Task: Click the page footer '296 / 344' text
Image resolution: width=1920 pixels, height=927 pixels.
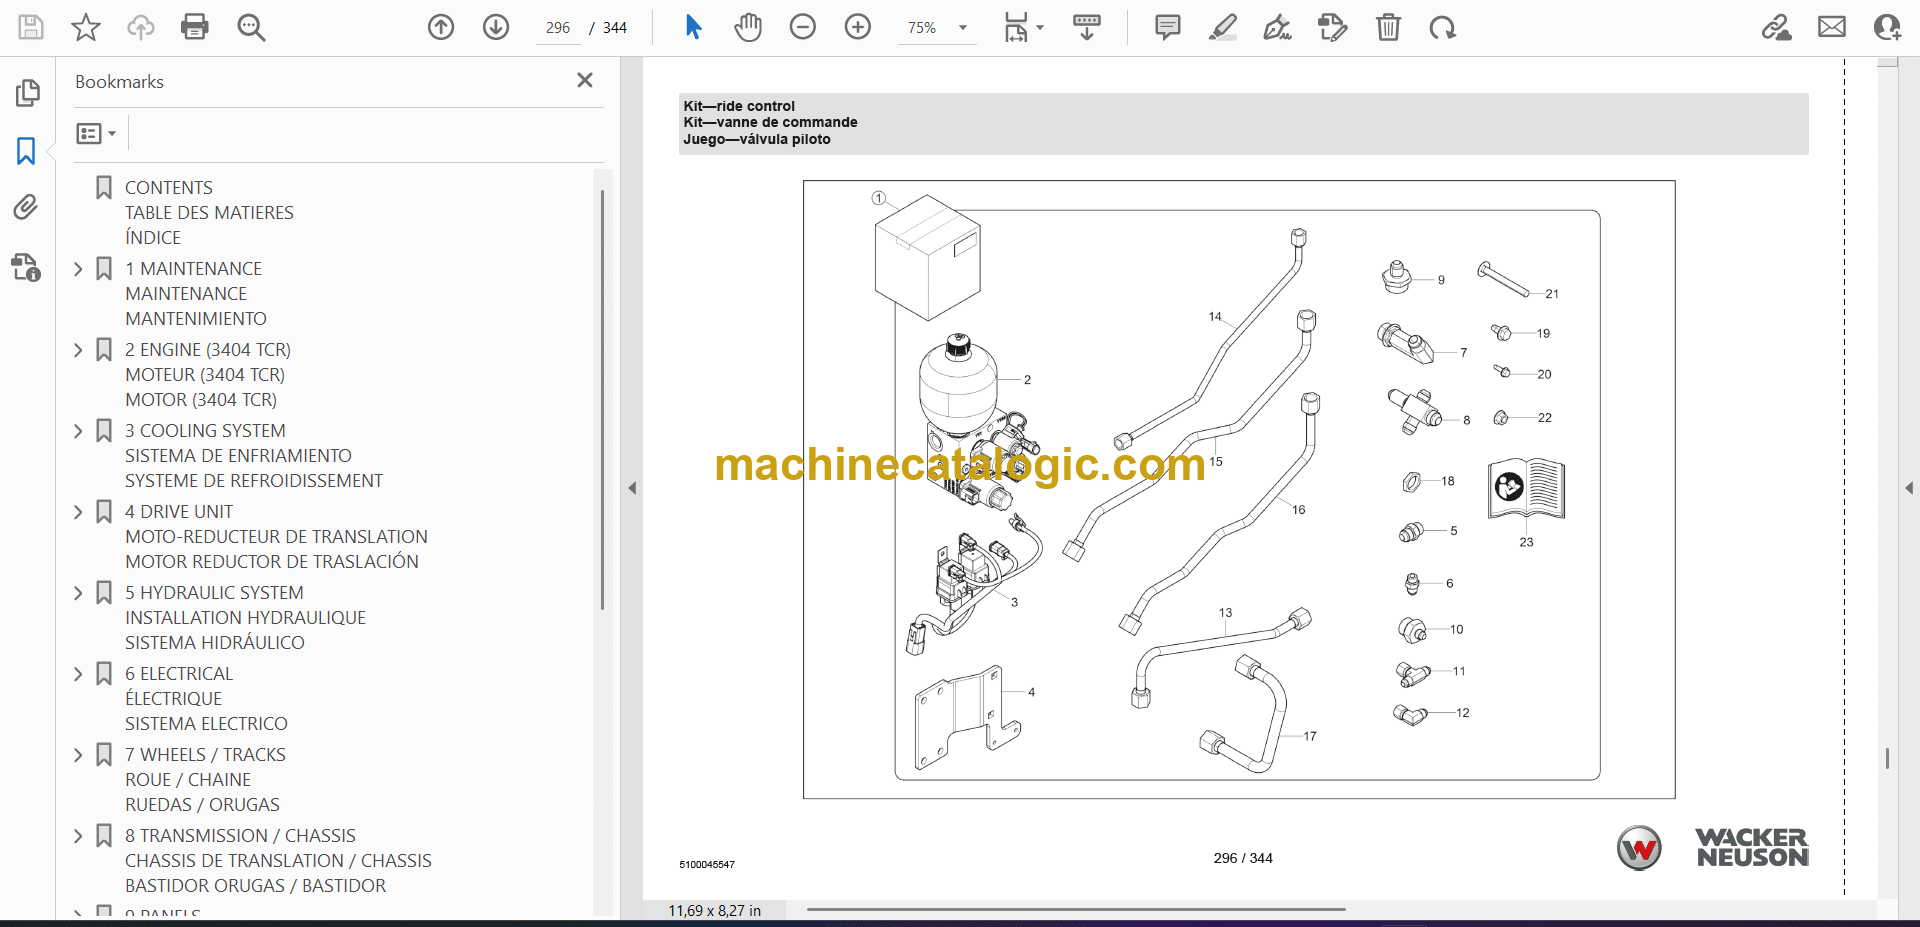Action: pyautogui.click(x=1243, y=858)
